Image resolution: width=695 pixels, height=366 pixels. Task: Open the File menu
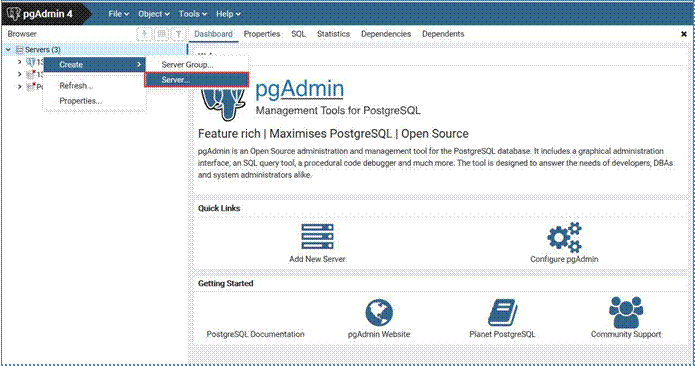coord(118,14)
